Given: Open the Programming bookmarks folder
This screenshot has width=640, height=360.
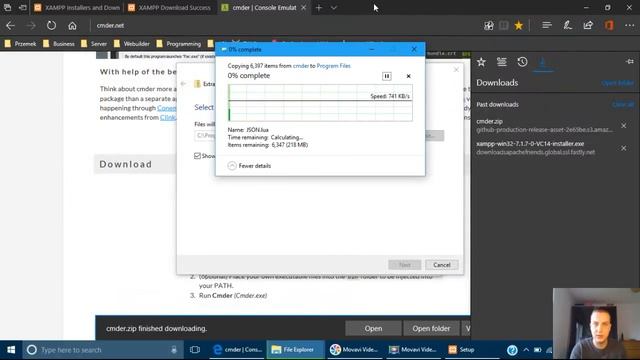Looking at the screenshot, I should tap(179, 44).
